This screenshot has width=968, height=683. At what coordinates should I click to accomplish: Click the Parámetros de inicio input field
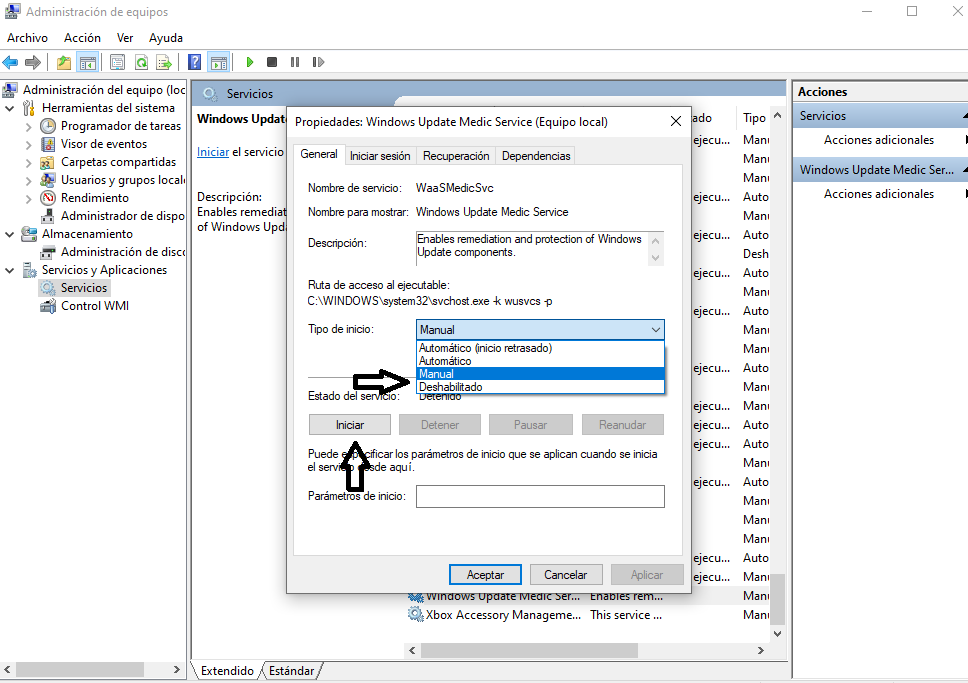[540, 497]
